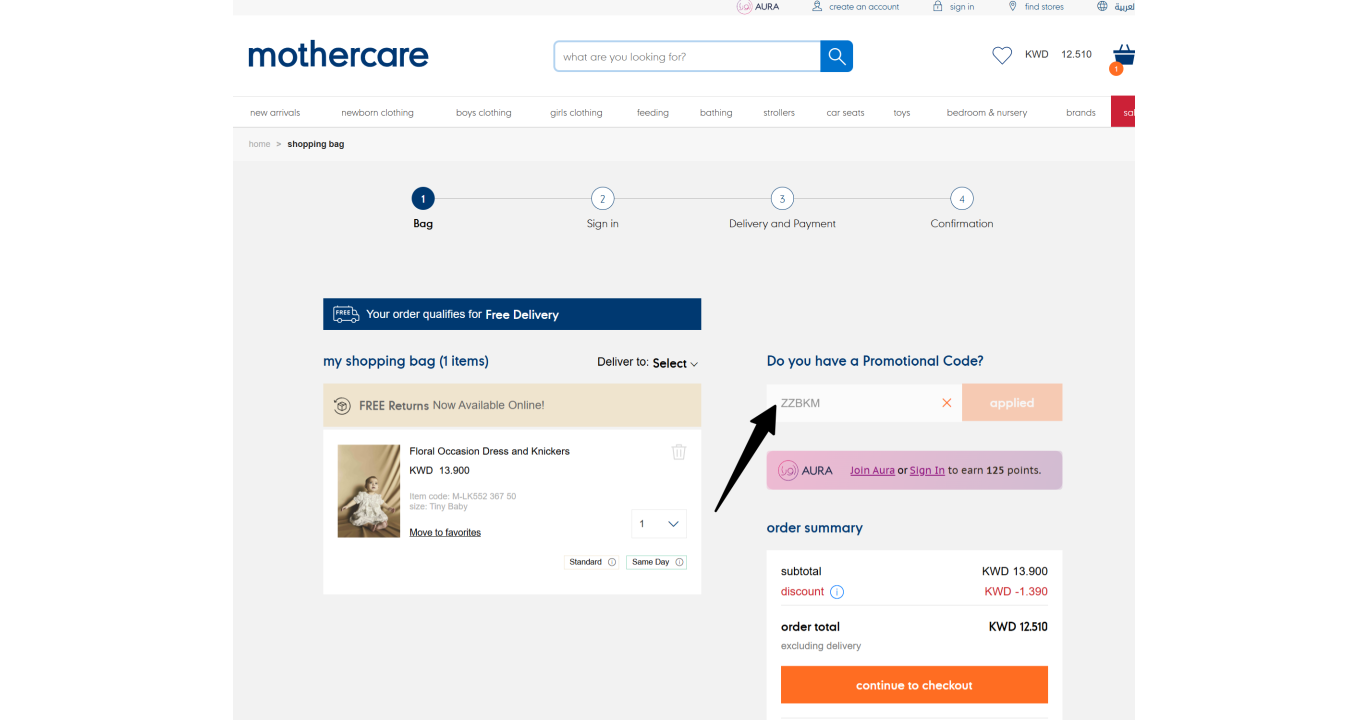Screen dimensions: 1368x720
Task: Click the discount info icon
Action: point(837,592)
